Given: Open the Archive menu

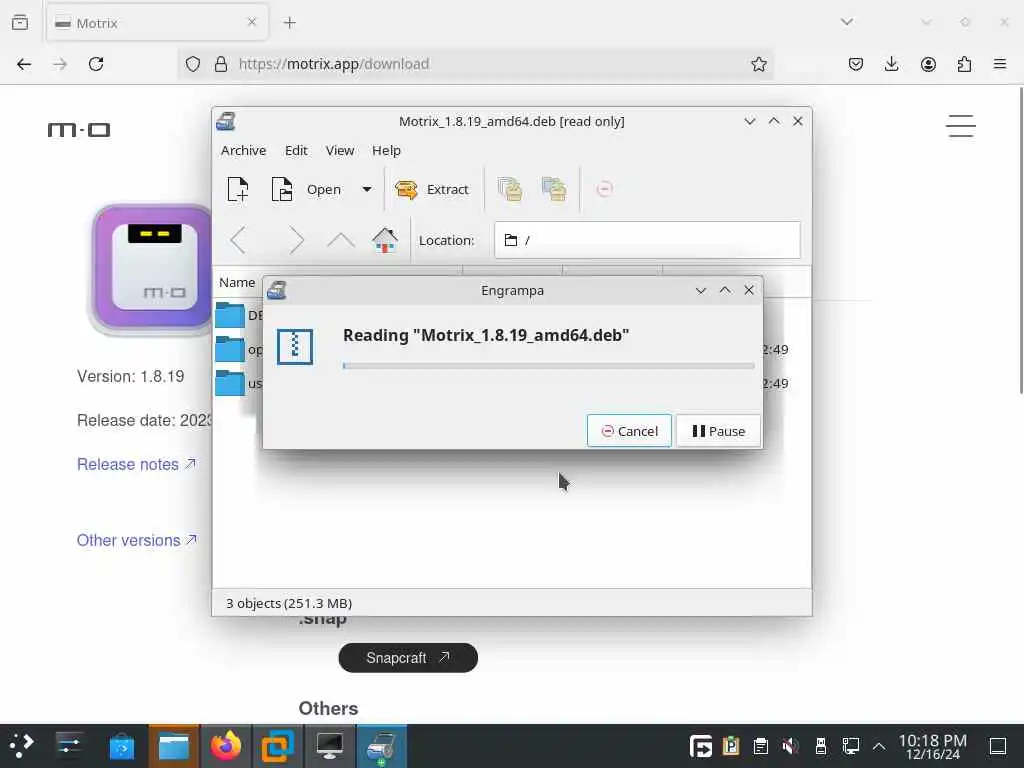Looking at the screenshot, I should click(244, 150).
